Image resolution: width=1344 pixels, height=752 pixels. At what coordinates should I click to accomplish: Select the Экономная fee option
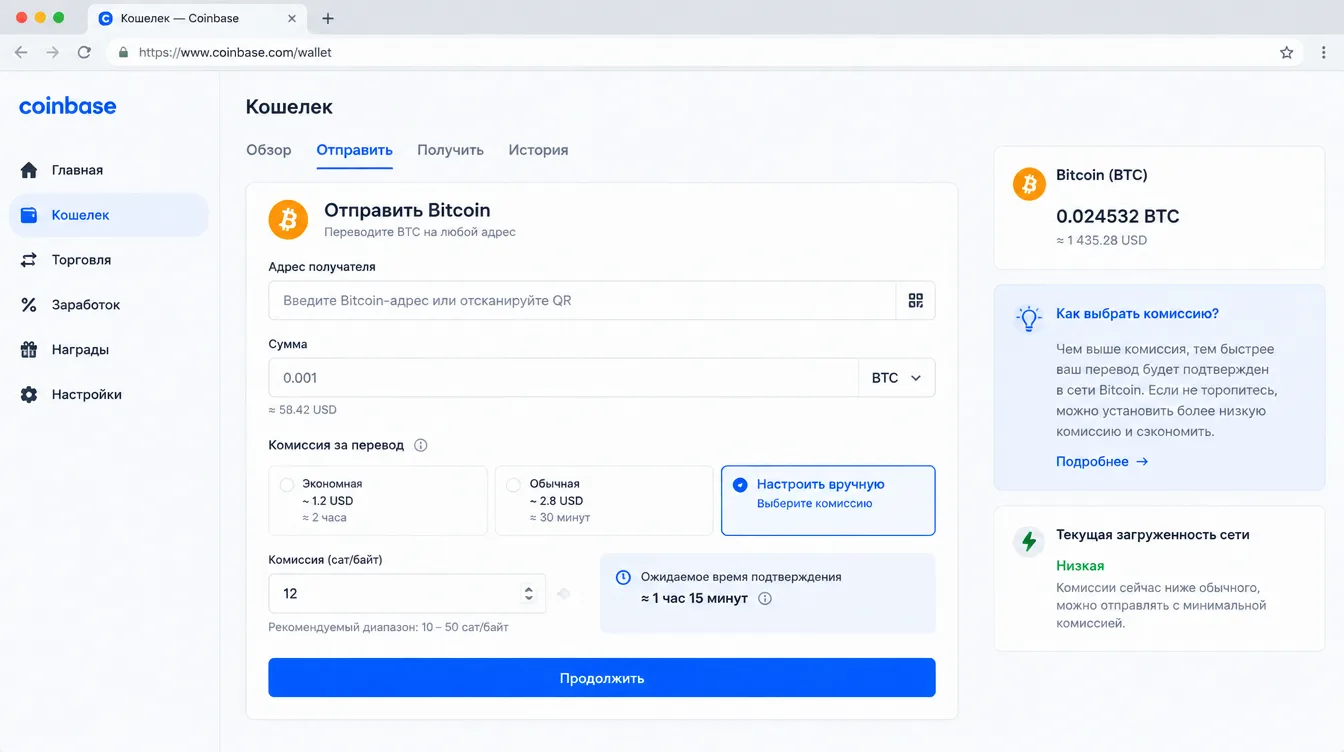pyautogui.click(x=378, y=500)
